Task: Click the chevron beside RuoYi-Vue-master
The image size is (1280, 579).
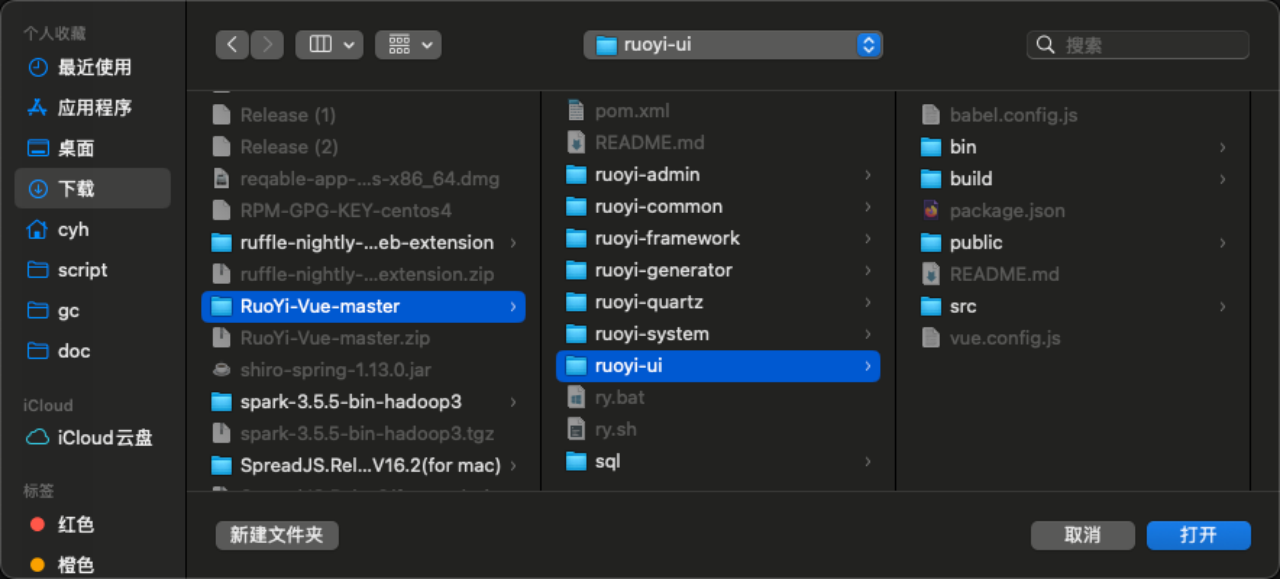Action: pos(513,307)
